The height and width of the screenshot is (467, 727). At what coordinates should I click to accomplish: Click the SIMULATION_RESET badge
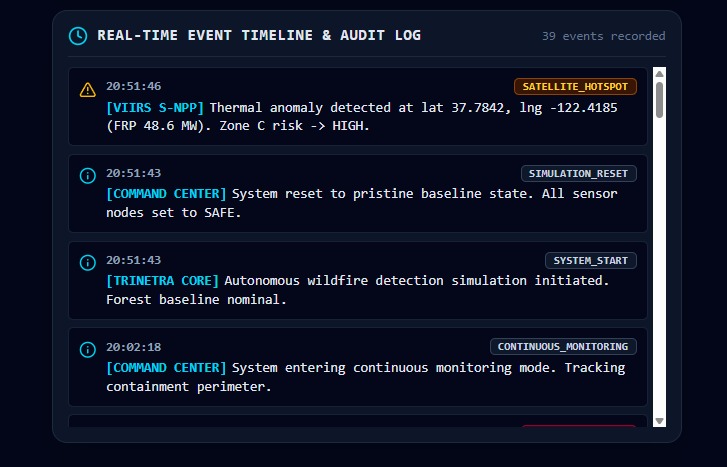click(x=579, y=173)
